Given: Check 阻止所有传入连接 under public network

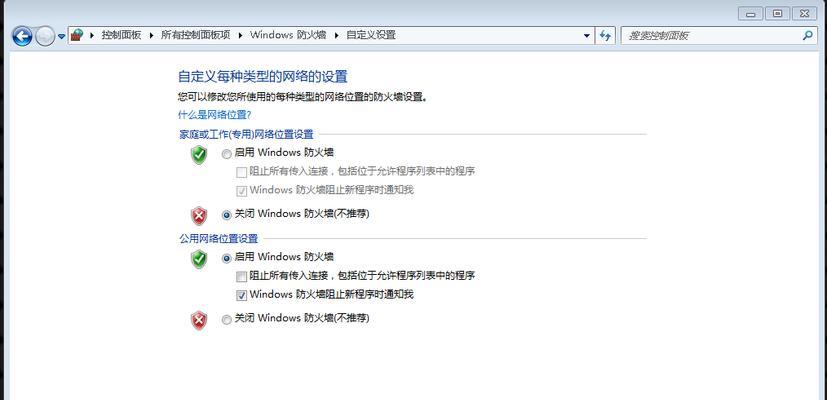Looking at the screenshot, I should tap(242, 277).
